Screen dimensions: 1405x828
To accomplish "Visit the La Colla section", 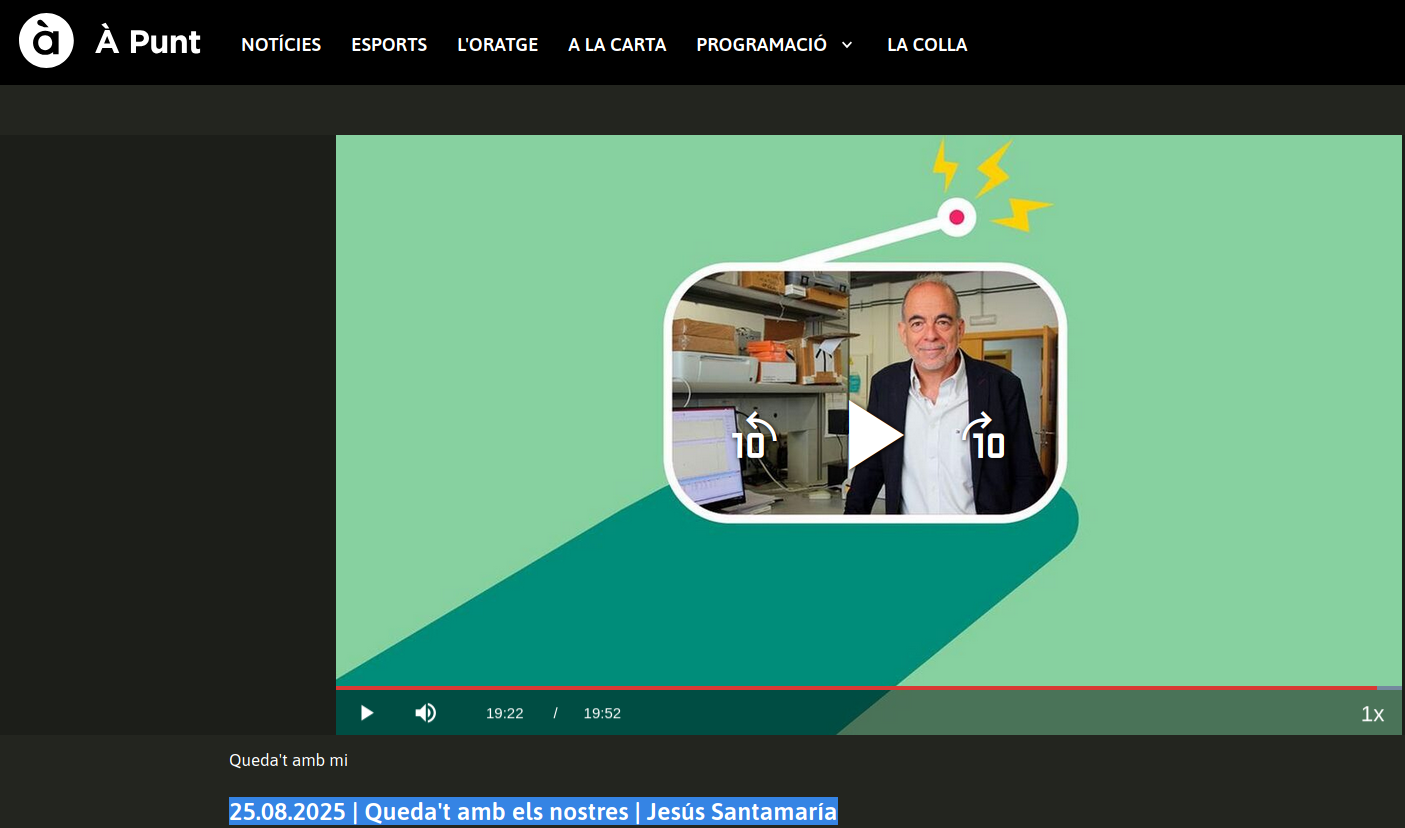I will click(x=927, y=45).
